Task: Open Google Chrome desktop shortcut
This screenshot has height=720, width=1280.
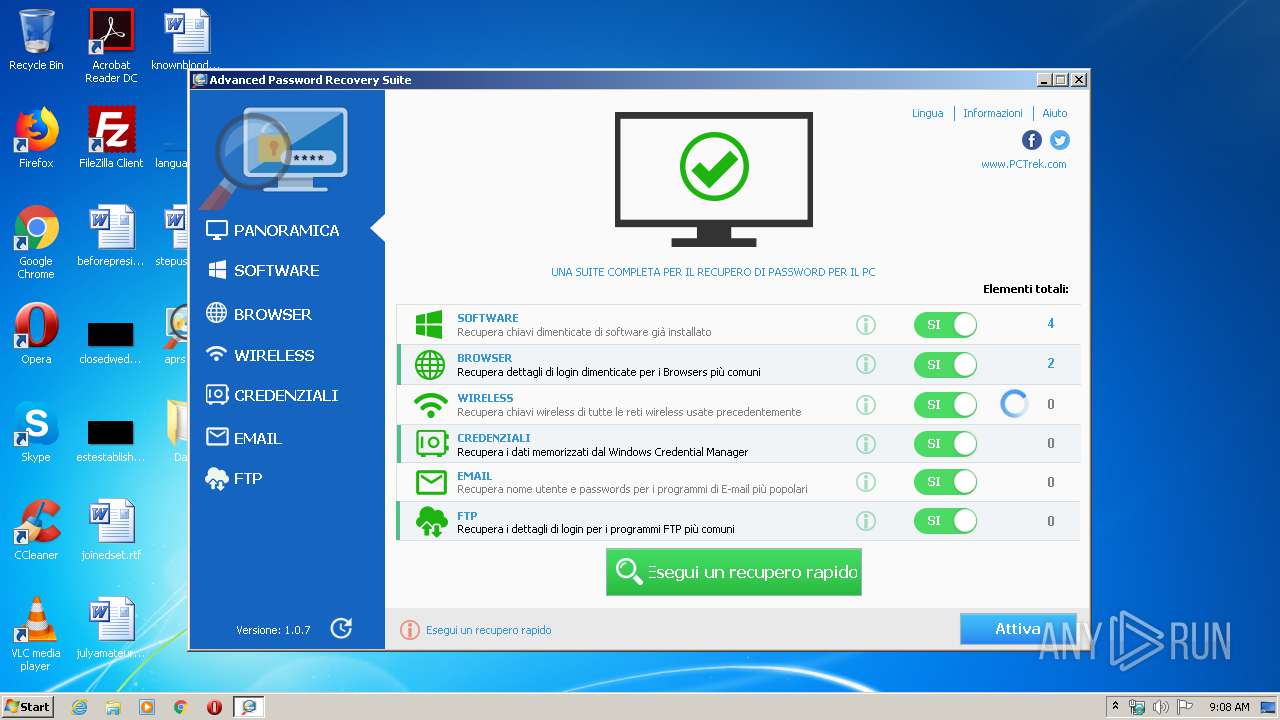Action: click(36, 242)
